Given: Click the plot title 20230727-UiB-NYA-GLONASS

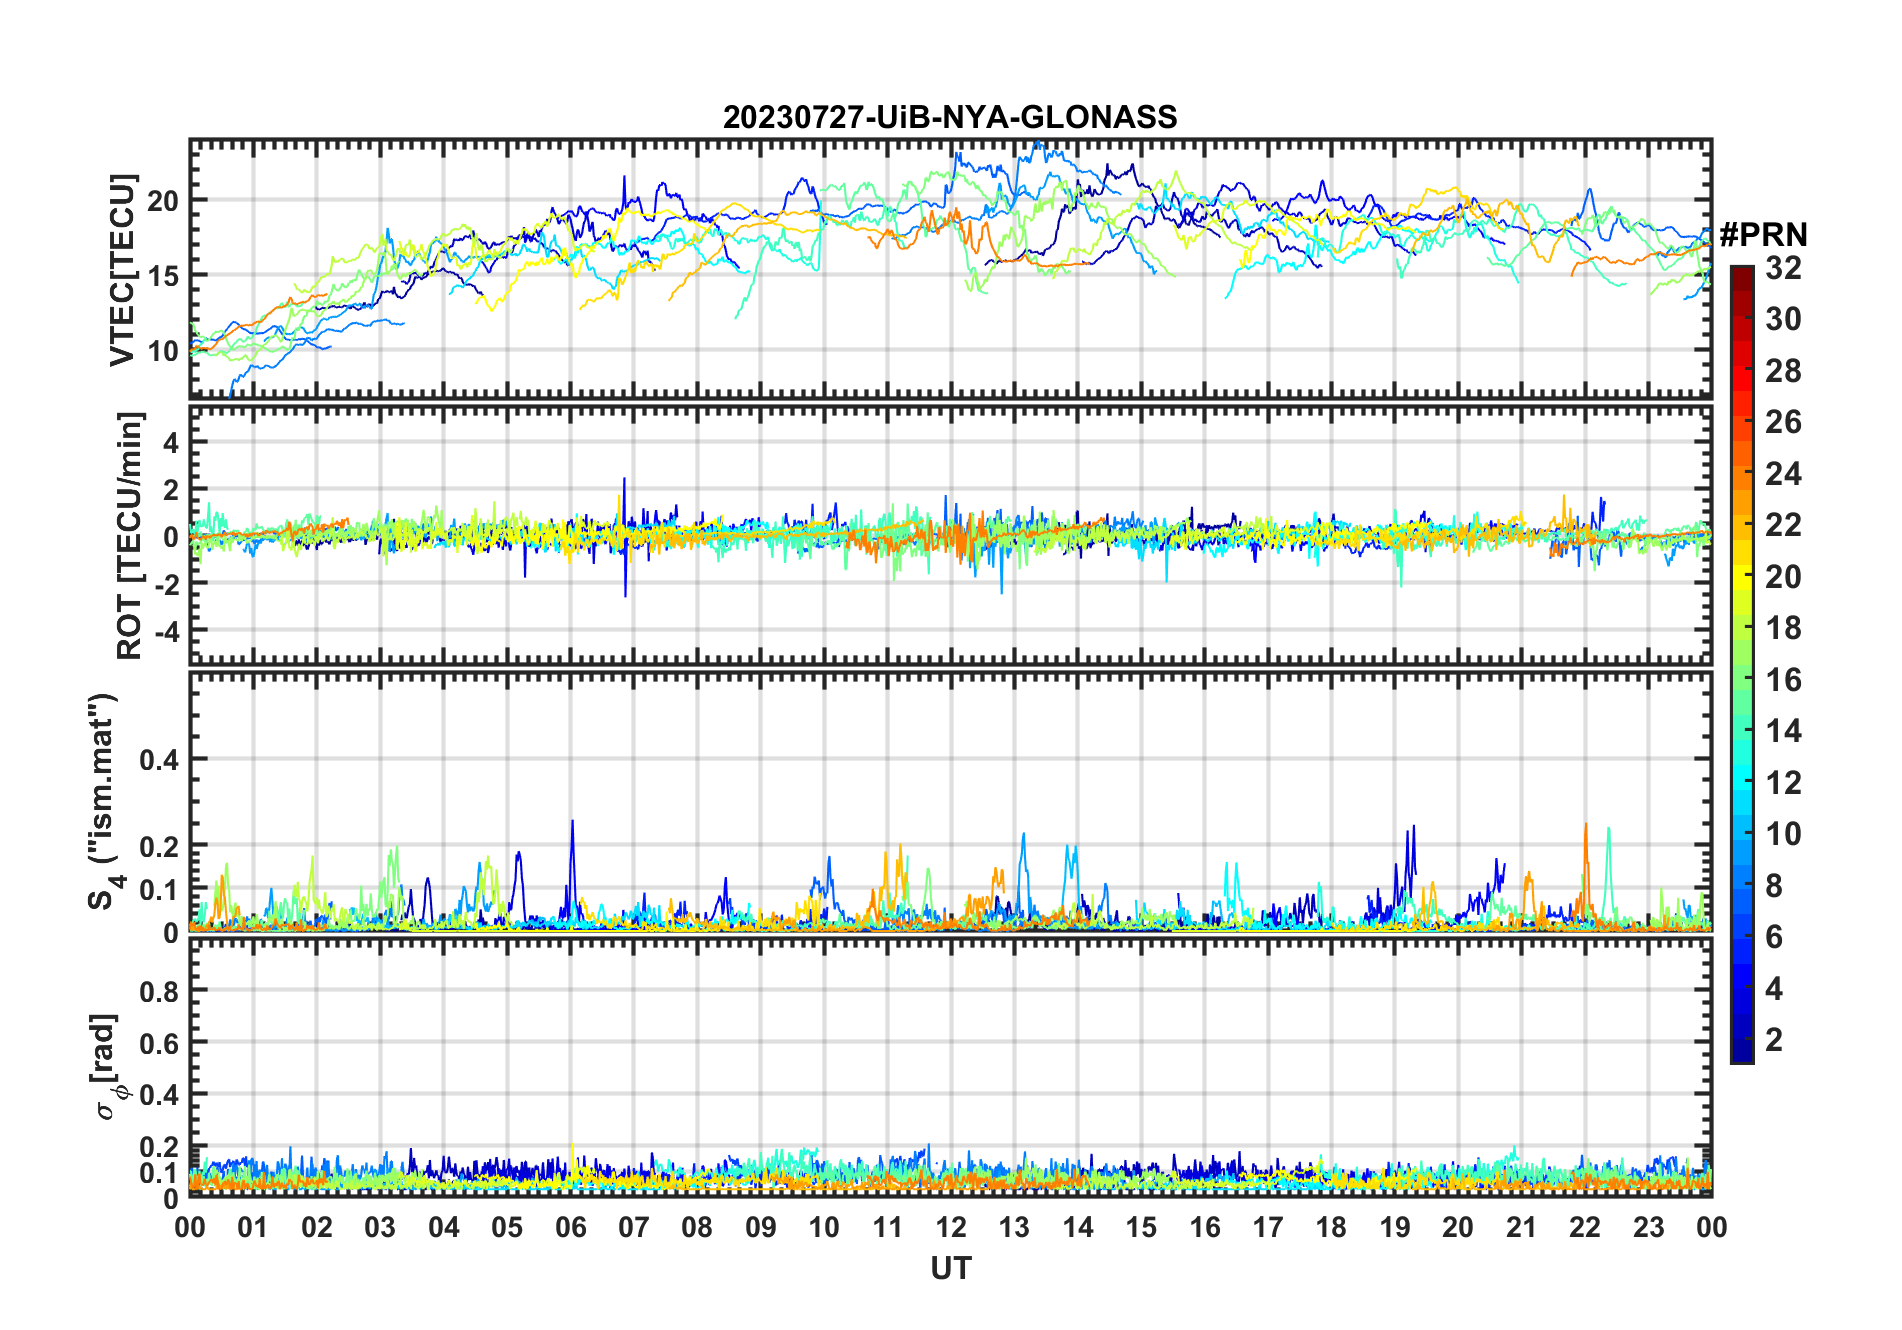Looking at the screenshot, I should [x=950, y=117].
